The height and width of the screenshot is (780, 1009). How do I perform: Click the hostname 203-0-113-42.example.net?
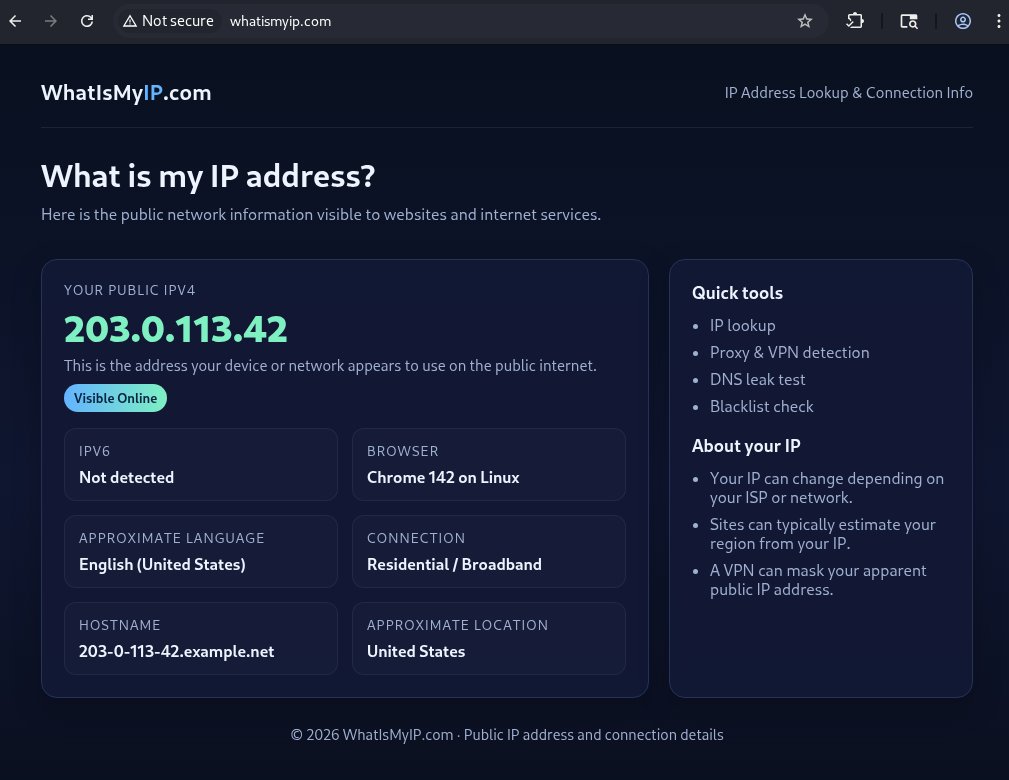coord(176,651)
